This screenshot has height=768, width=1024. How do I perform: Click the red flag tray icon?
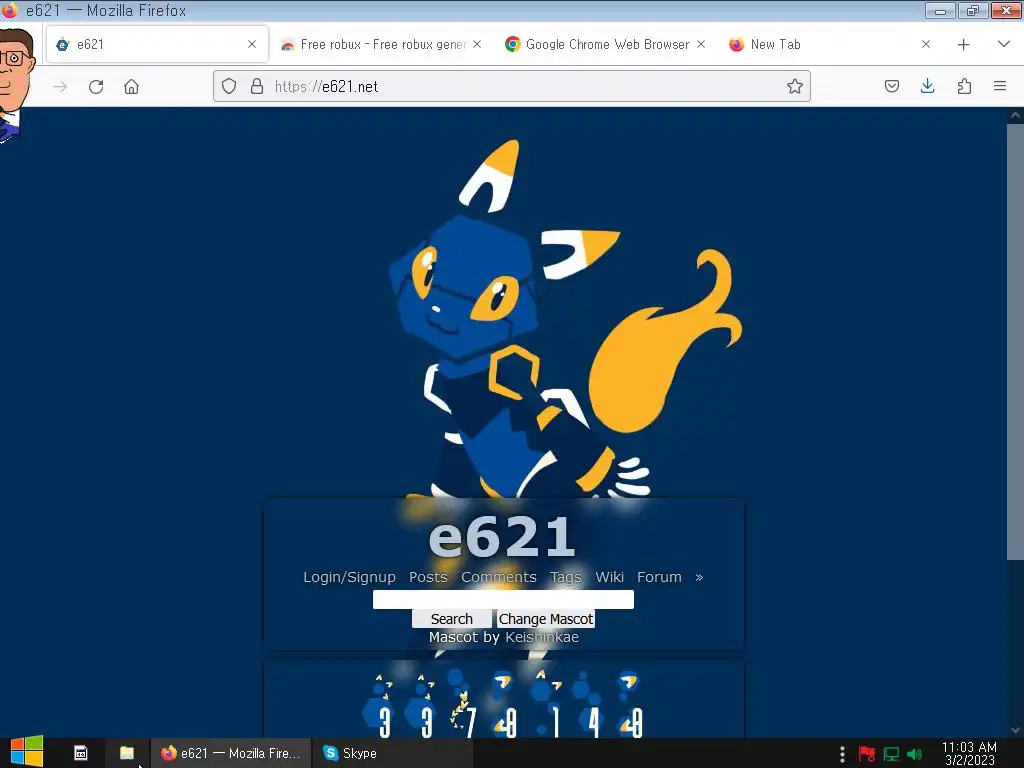867,754
